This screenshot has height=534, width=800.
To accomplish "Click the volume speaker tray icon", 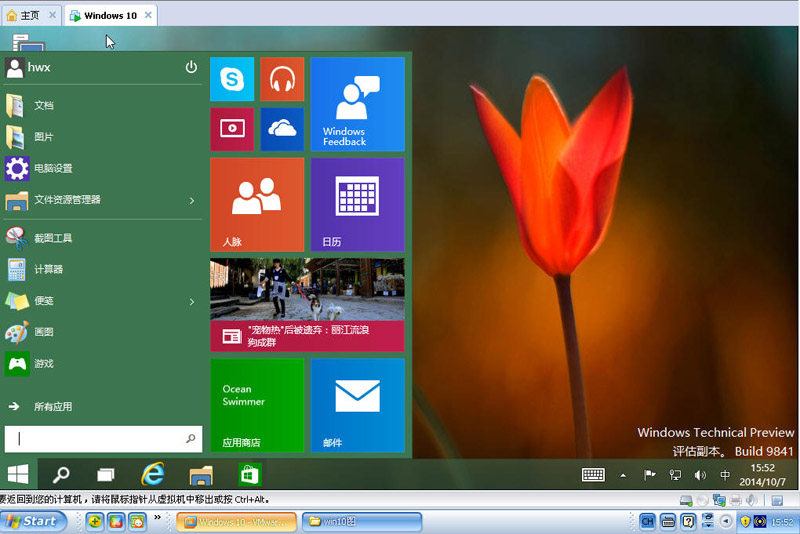I will [x=700, y=475].
